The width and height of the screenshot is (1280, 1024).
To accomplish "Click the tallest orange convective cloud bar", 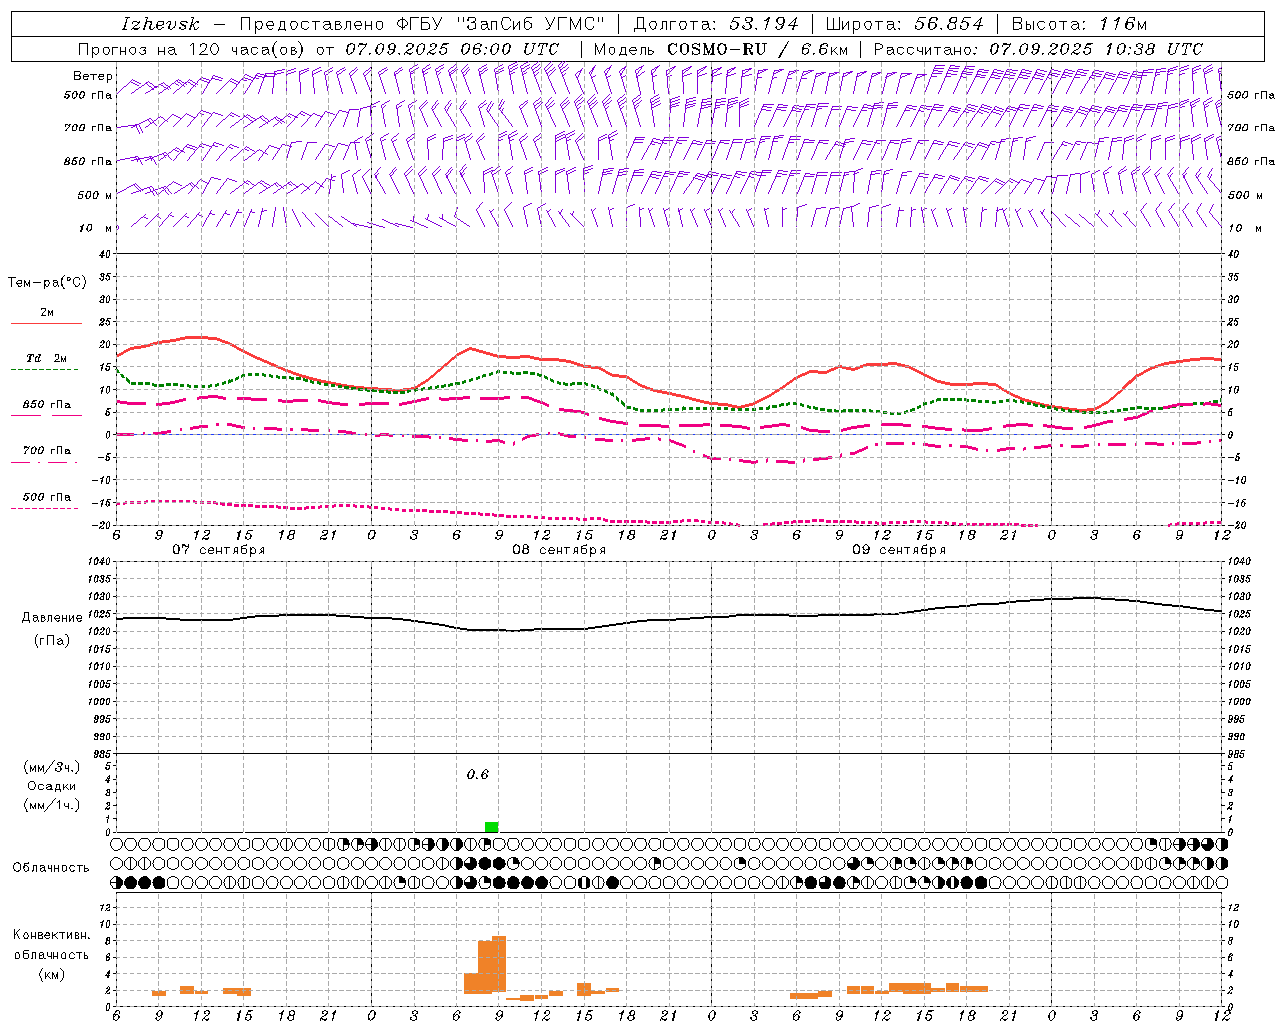I will click(499, 964).
